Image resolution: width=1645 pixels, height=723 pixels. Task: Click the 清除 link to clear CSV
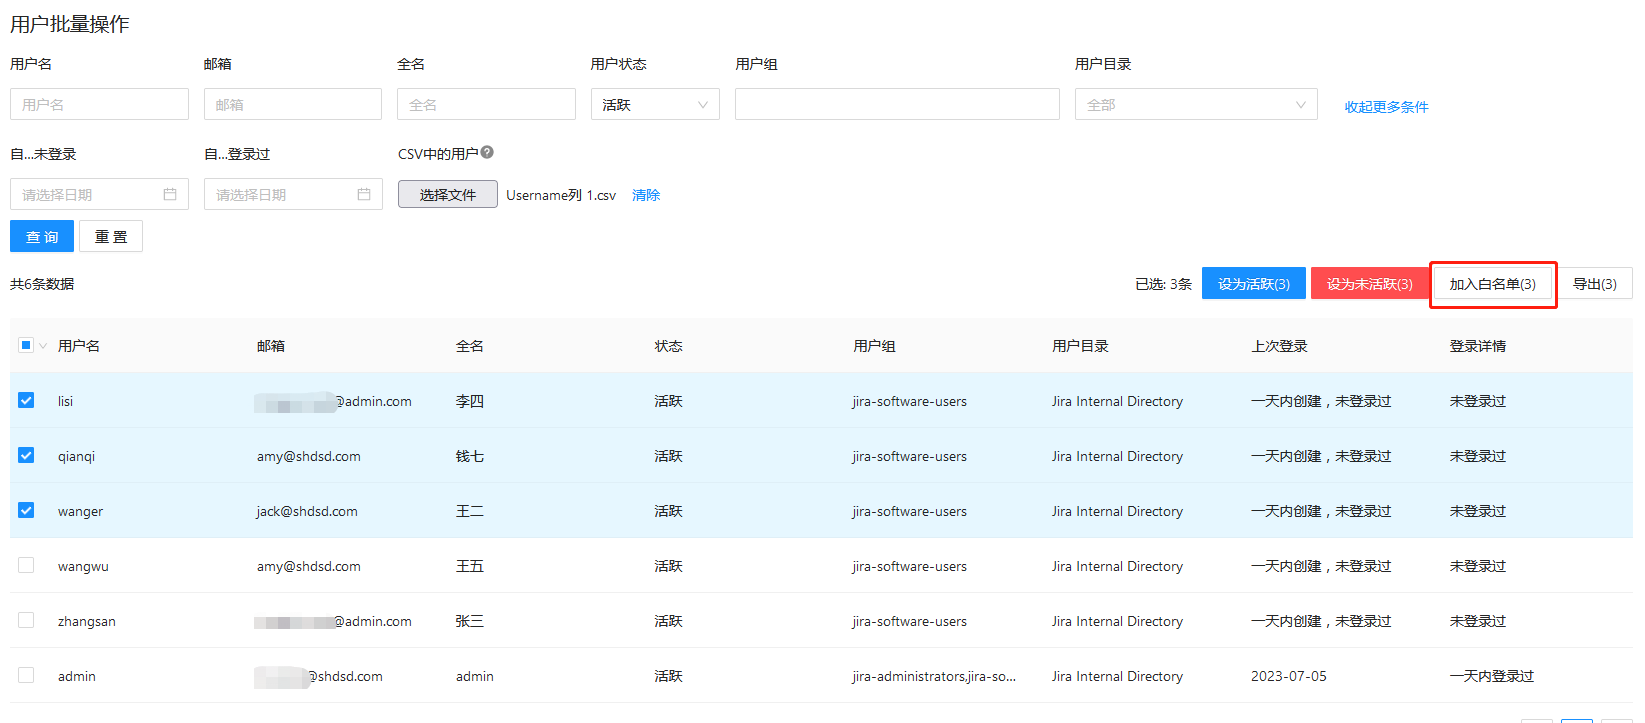click(x=646, y=195)
